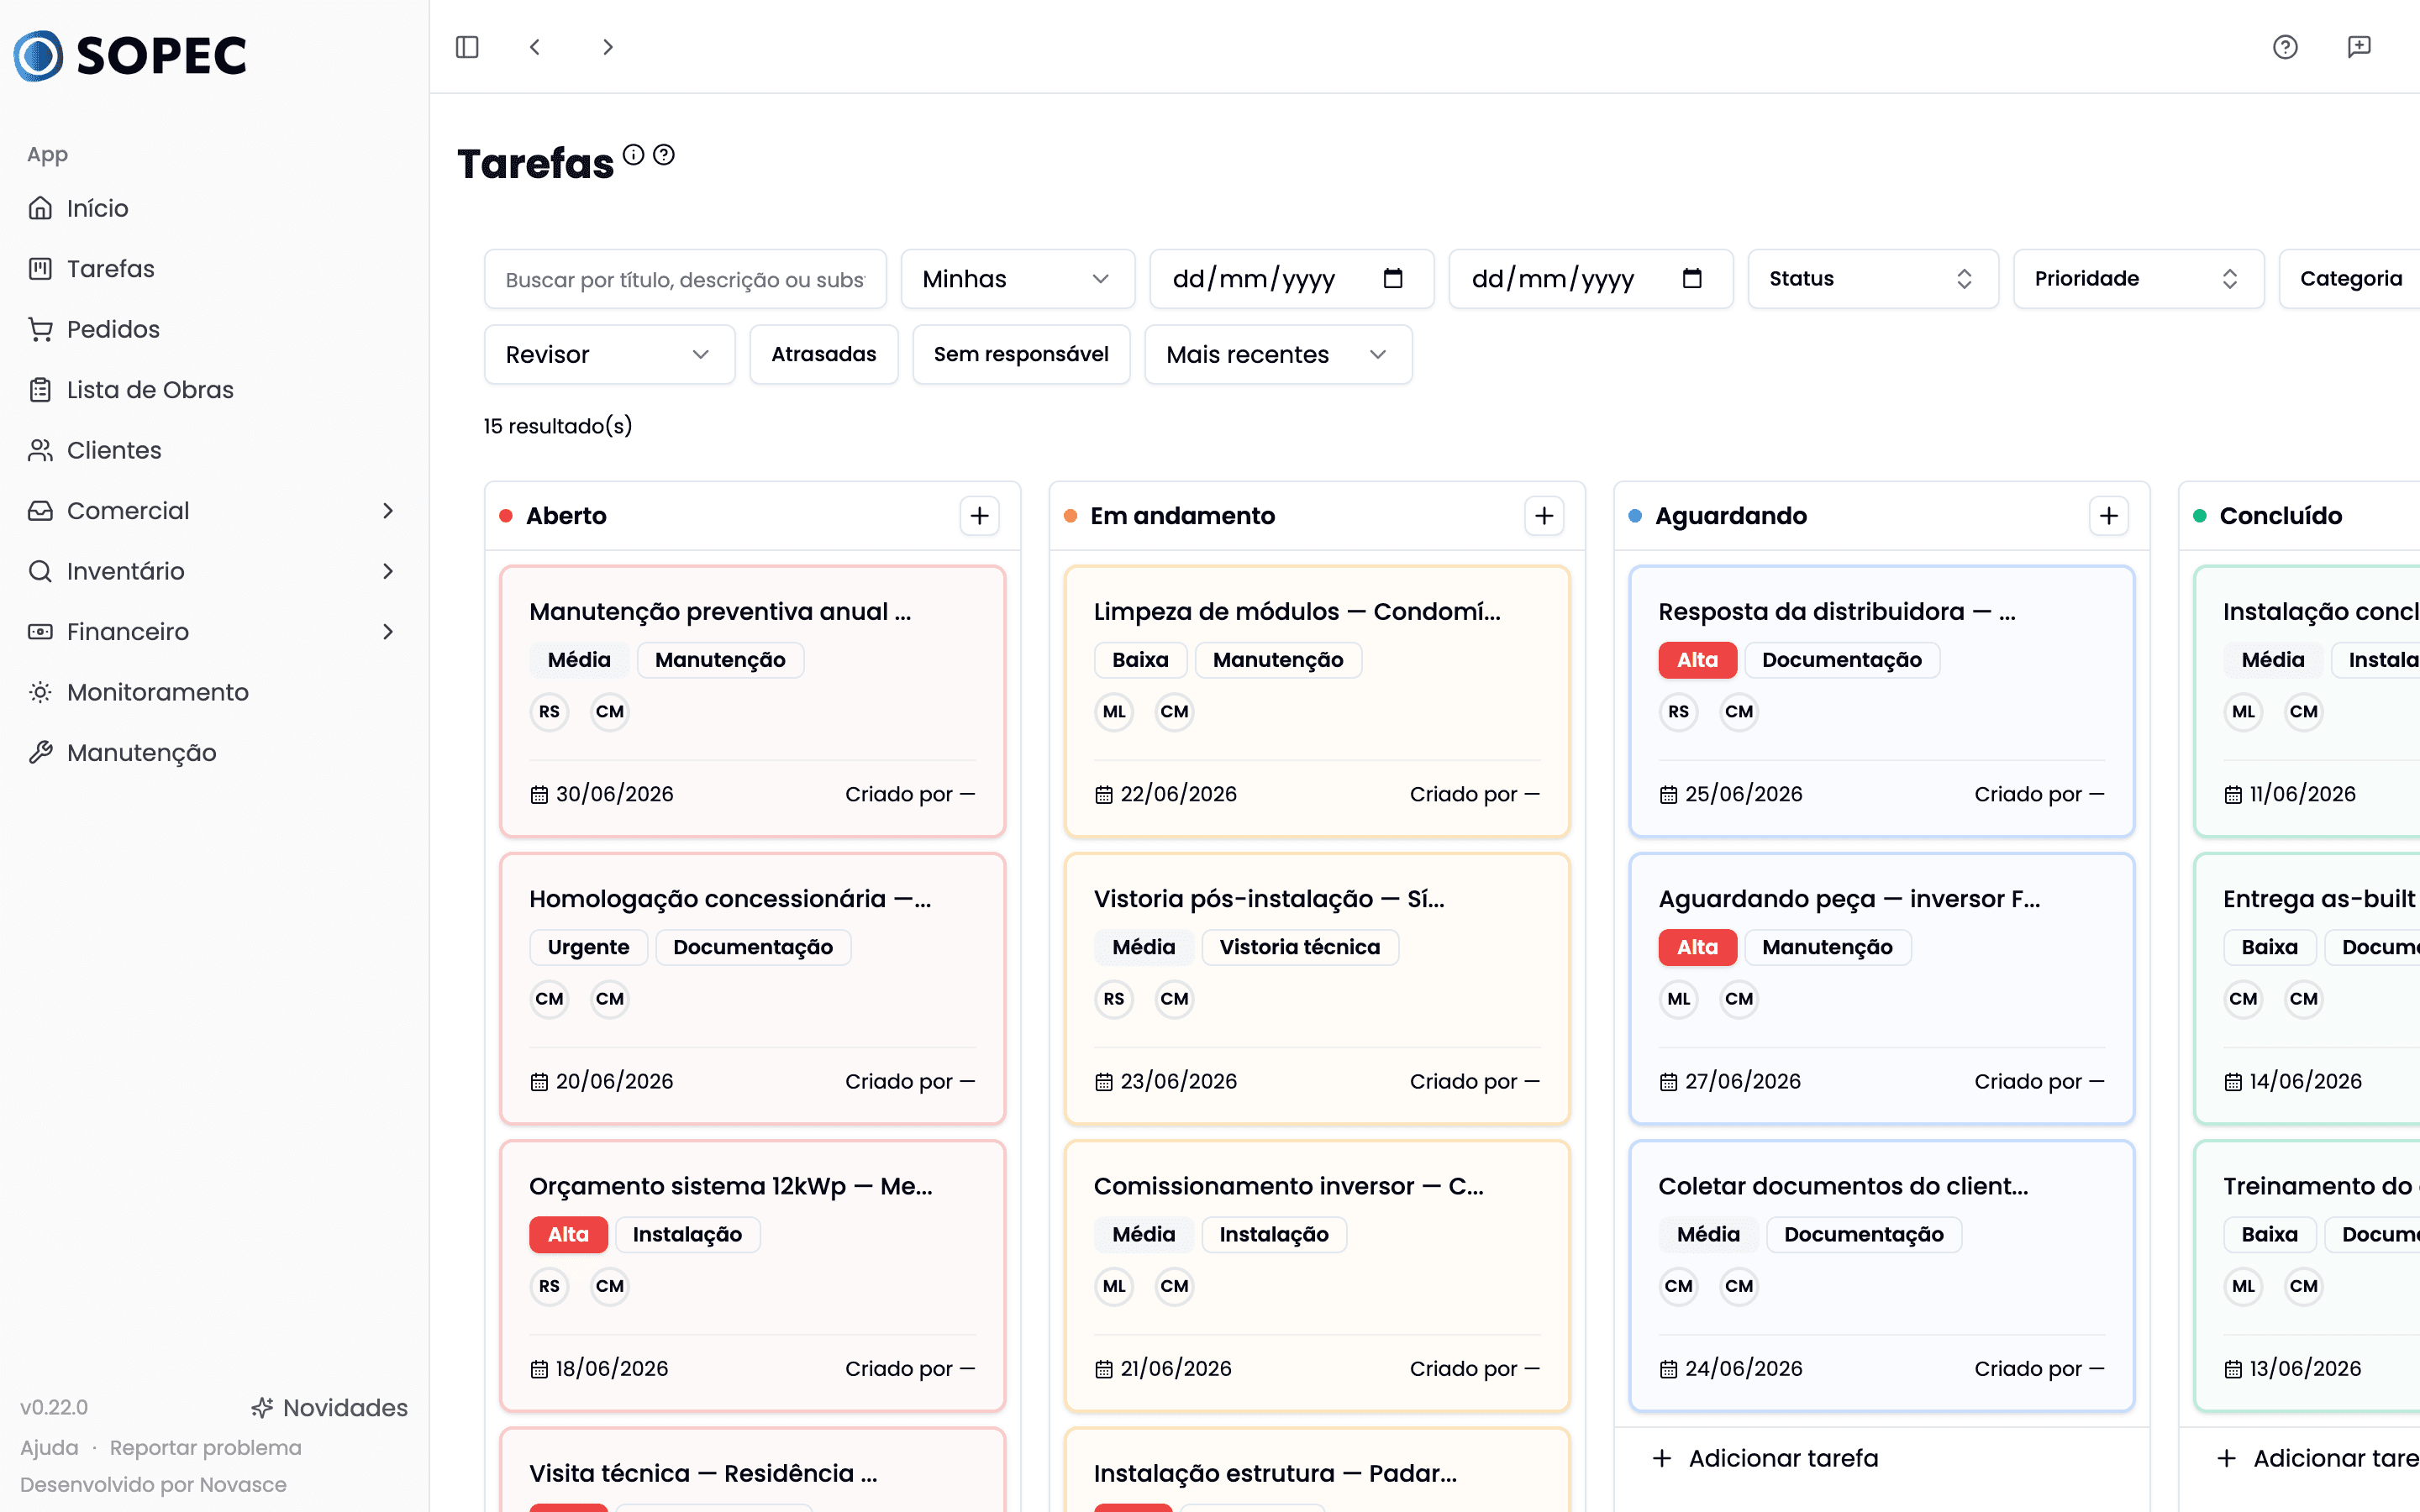Toggle the Atrasadas filter

point(824,355)
